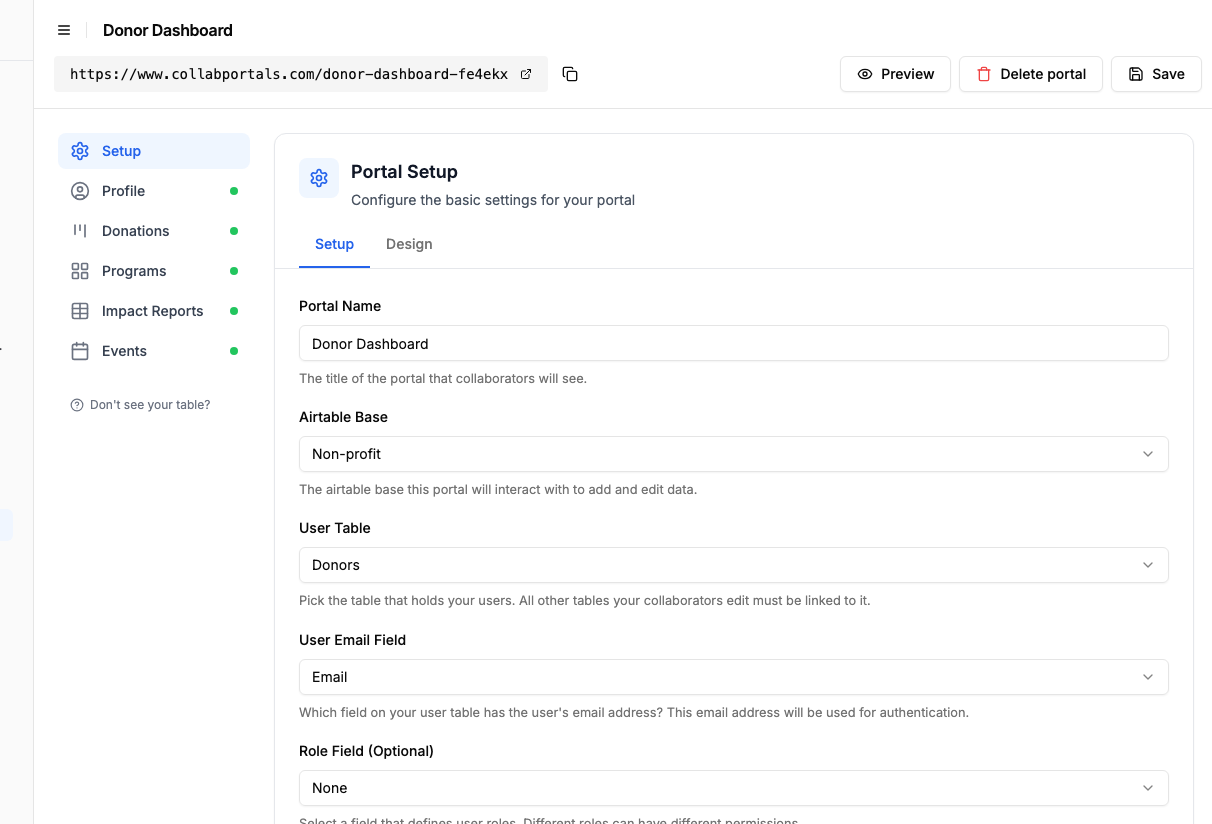Click the Role Field (Optional) label

pos(366,751)
